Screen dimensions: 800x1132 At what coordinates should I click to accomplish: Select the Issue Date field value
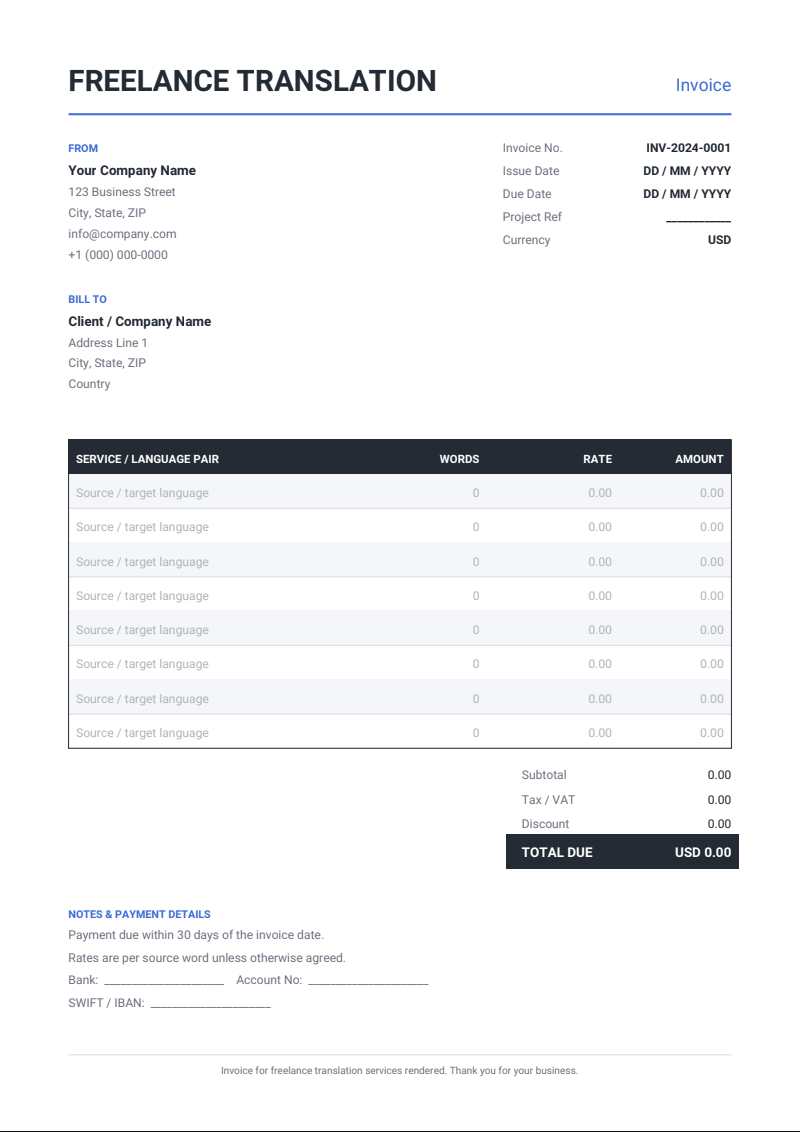pyautogui.click(x=687, y=171)
